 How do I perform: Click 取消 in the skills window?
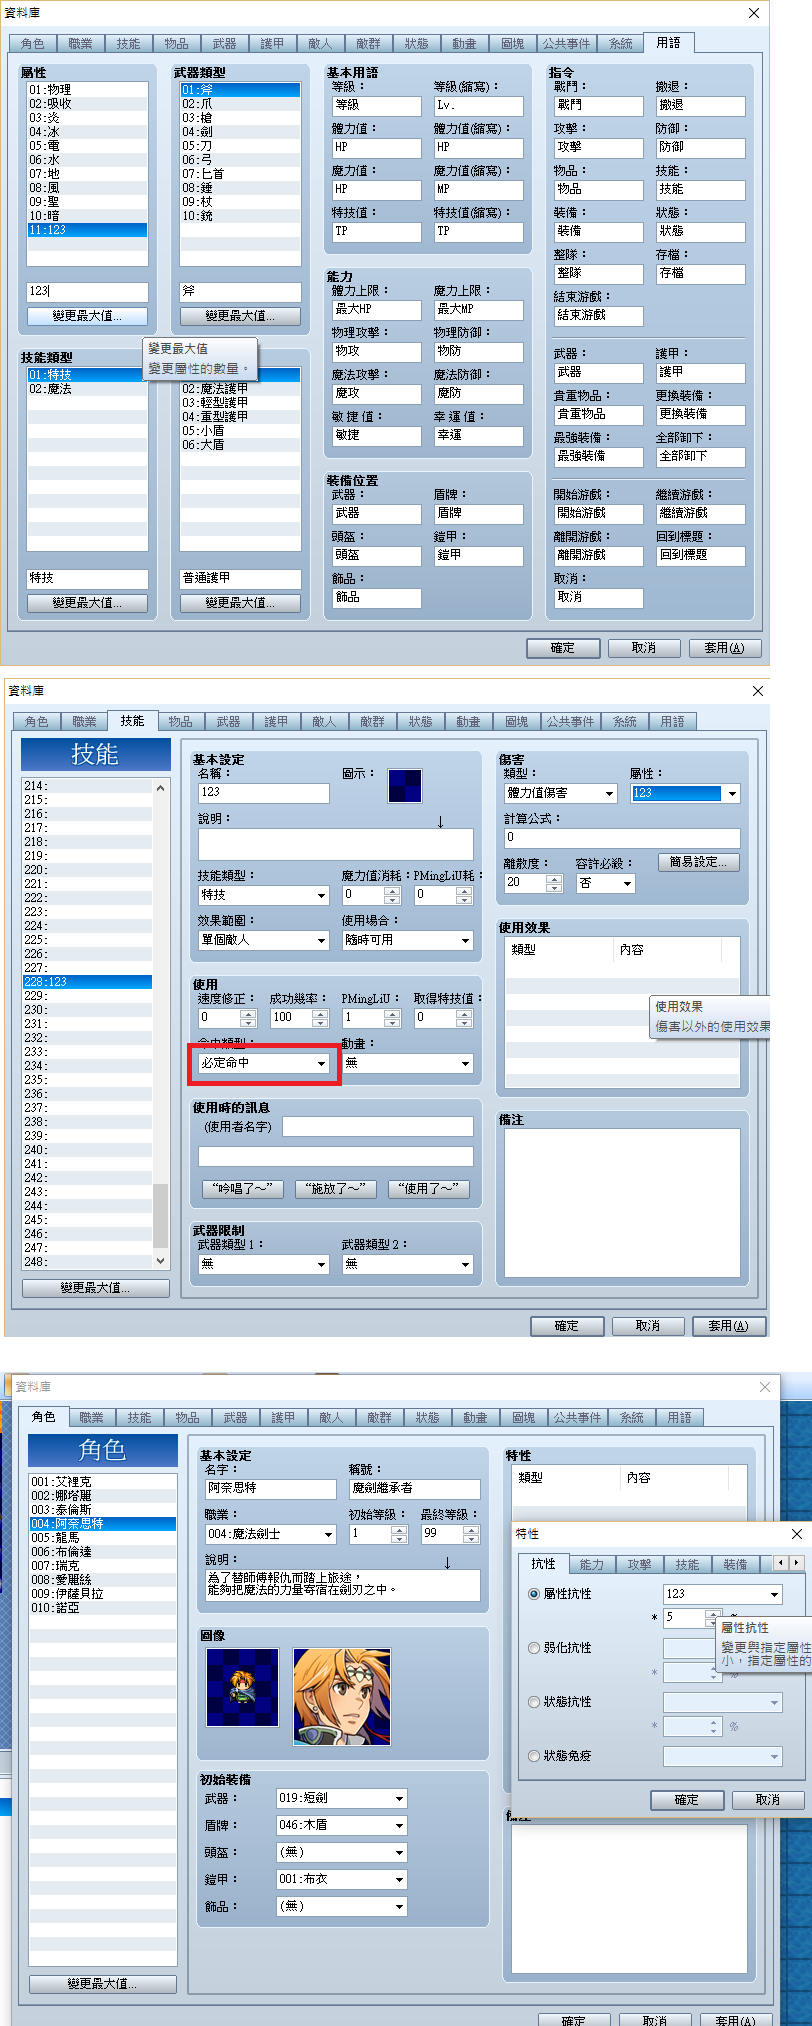pos(648,1326)
